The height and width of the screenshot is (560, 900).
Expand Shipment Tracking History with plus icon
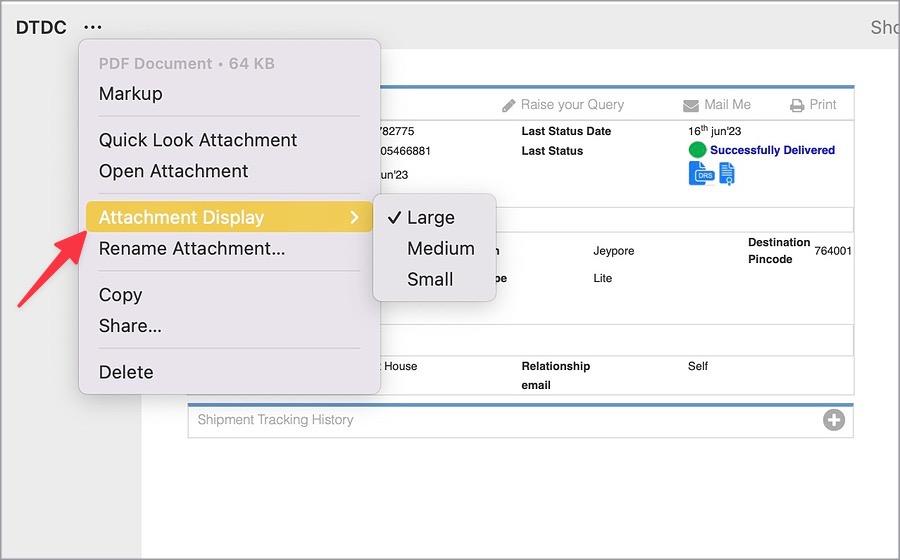pos(833,420)
